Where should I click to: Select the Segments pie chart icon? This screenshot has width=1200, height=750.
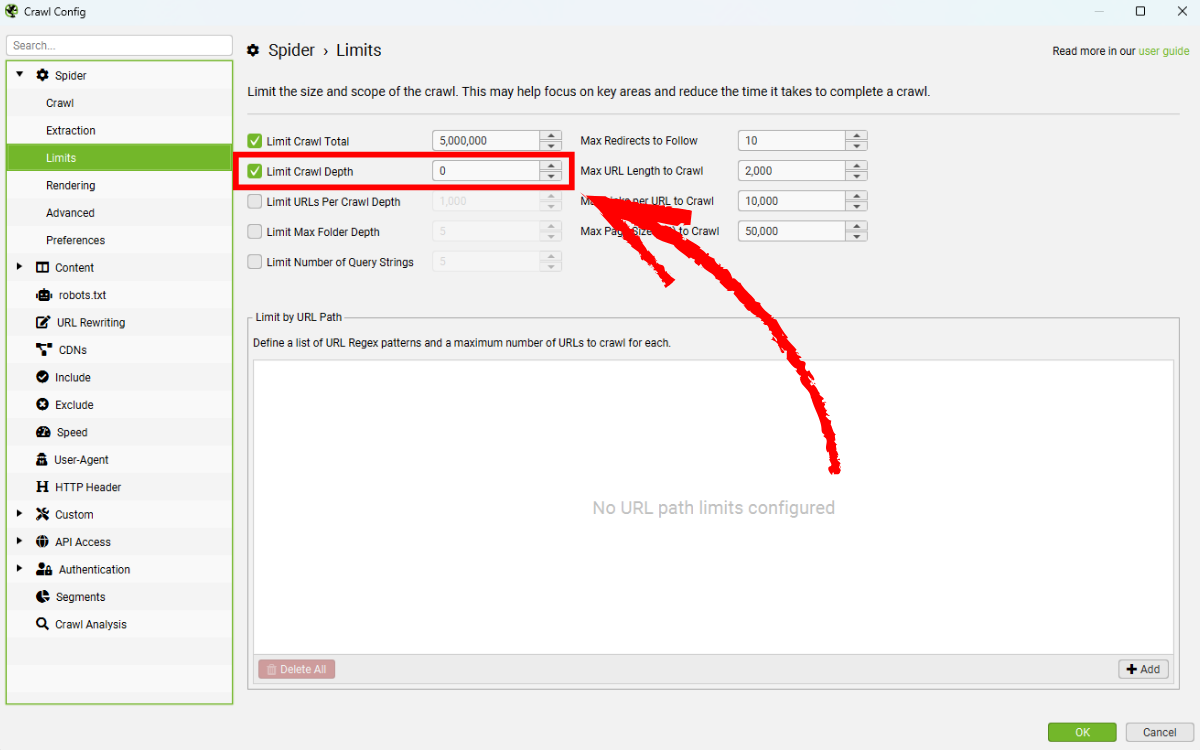point(42,597)
